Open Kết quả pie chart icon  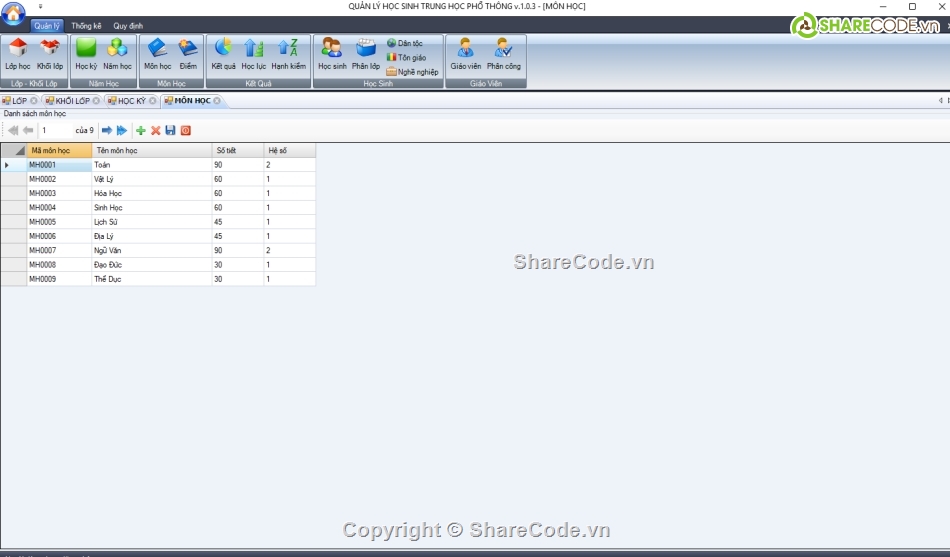223,53
